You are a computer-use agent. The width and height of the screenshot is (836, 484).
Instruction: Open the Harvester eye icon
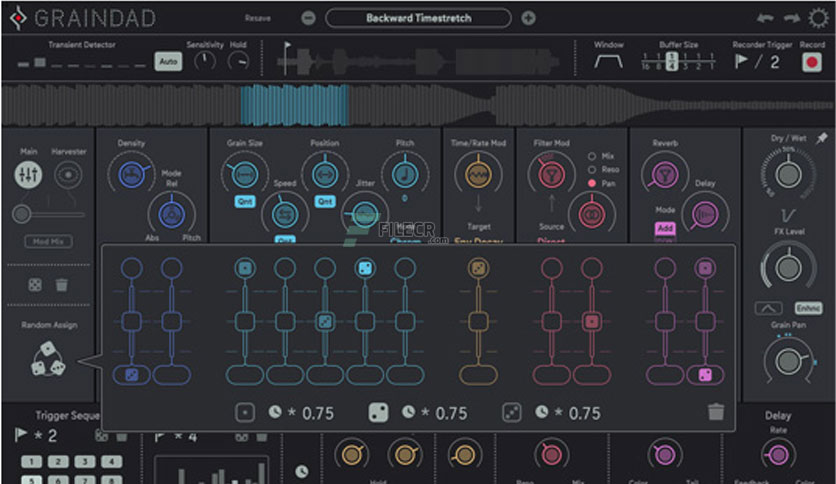pyautogui.click(x=68, y=174)
